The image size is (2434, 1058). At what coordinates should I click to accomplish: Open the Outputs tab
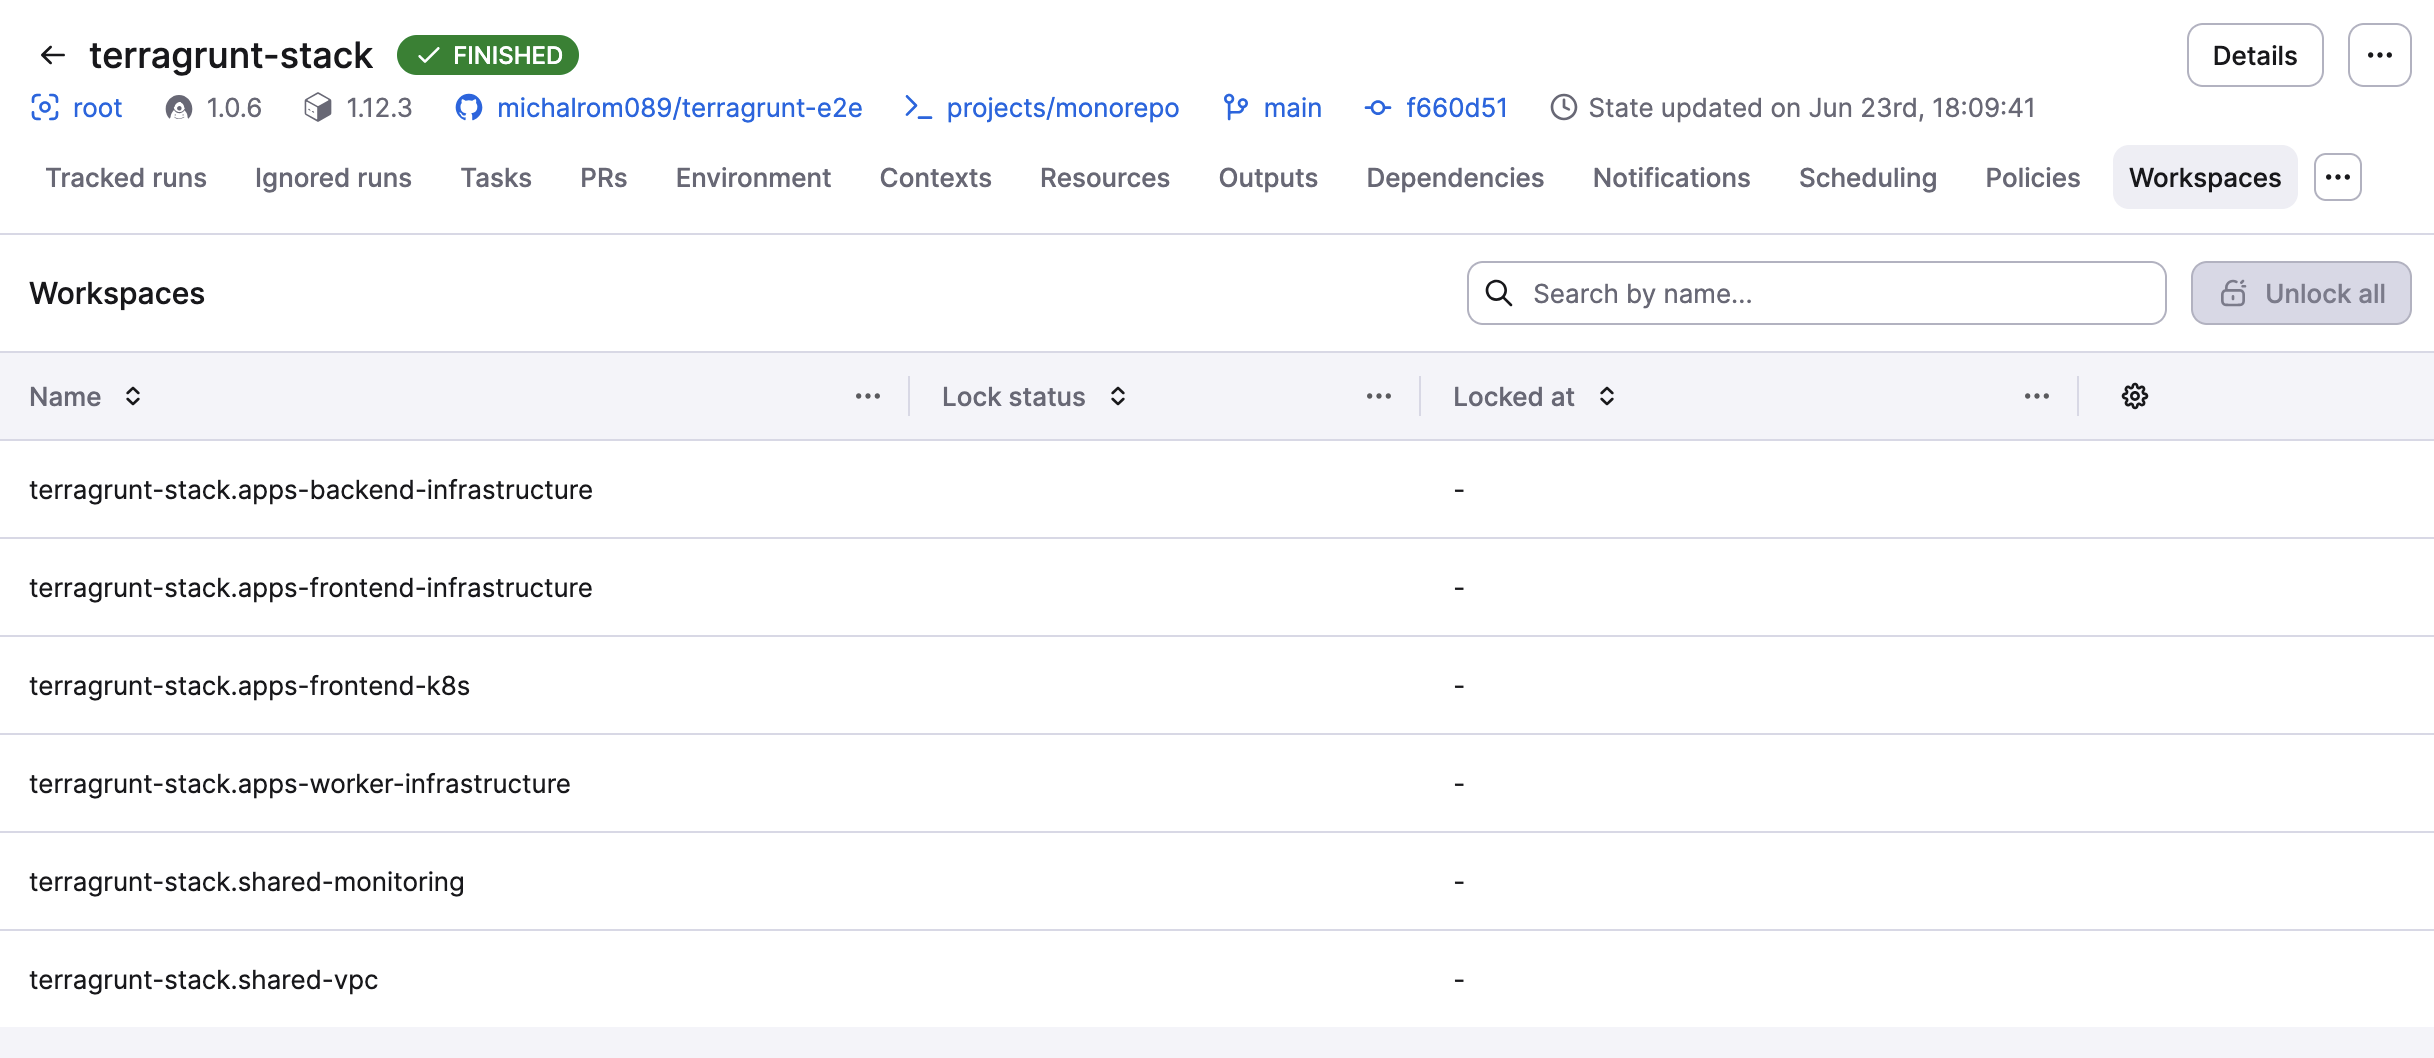coord(1268,178)
